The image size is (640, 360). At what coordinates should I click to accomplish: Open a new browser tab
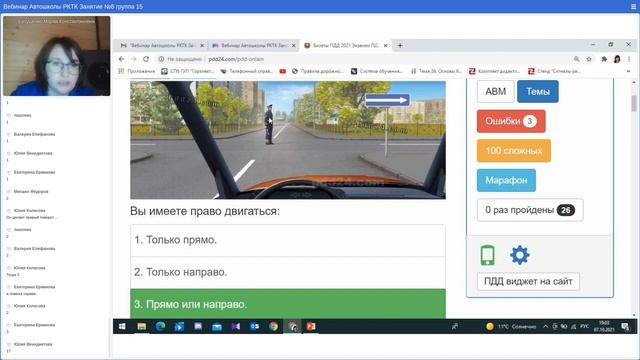tap(400, 45)
